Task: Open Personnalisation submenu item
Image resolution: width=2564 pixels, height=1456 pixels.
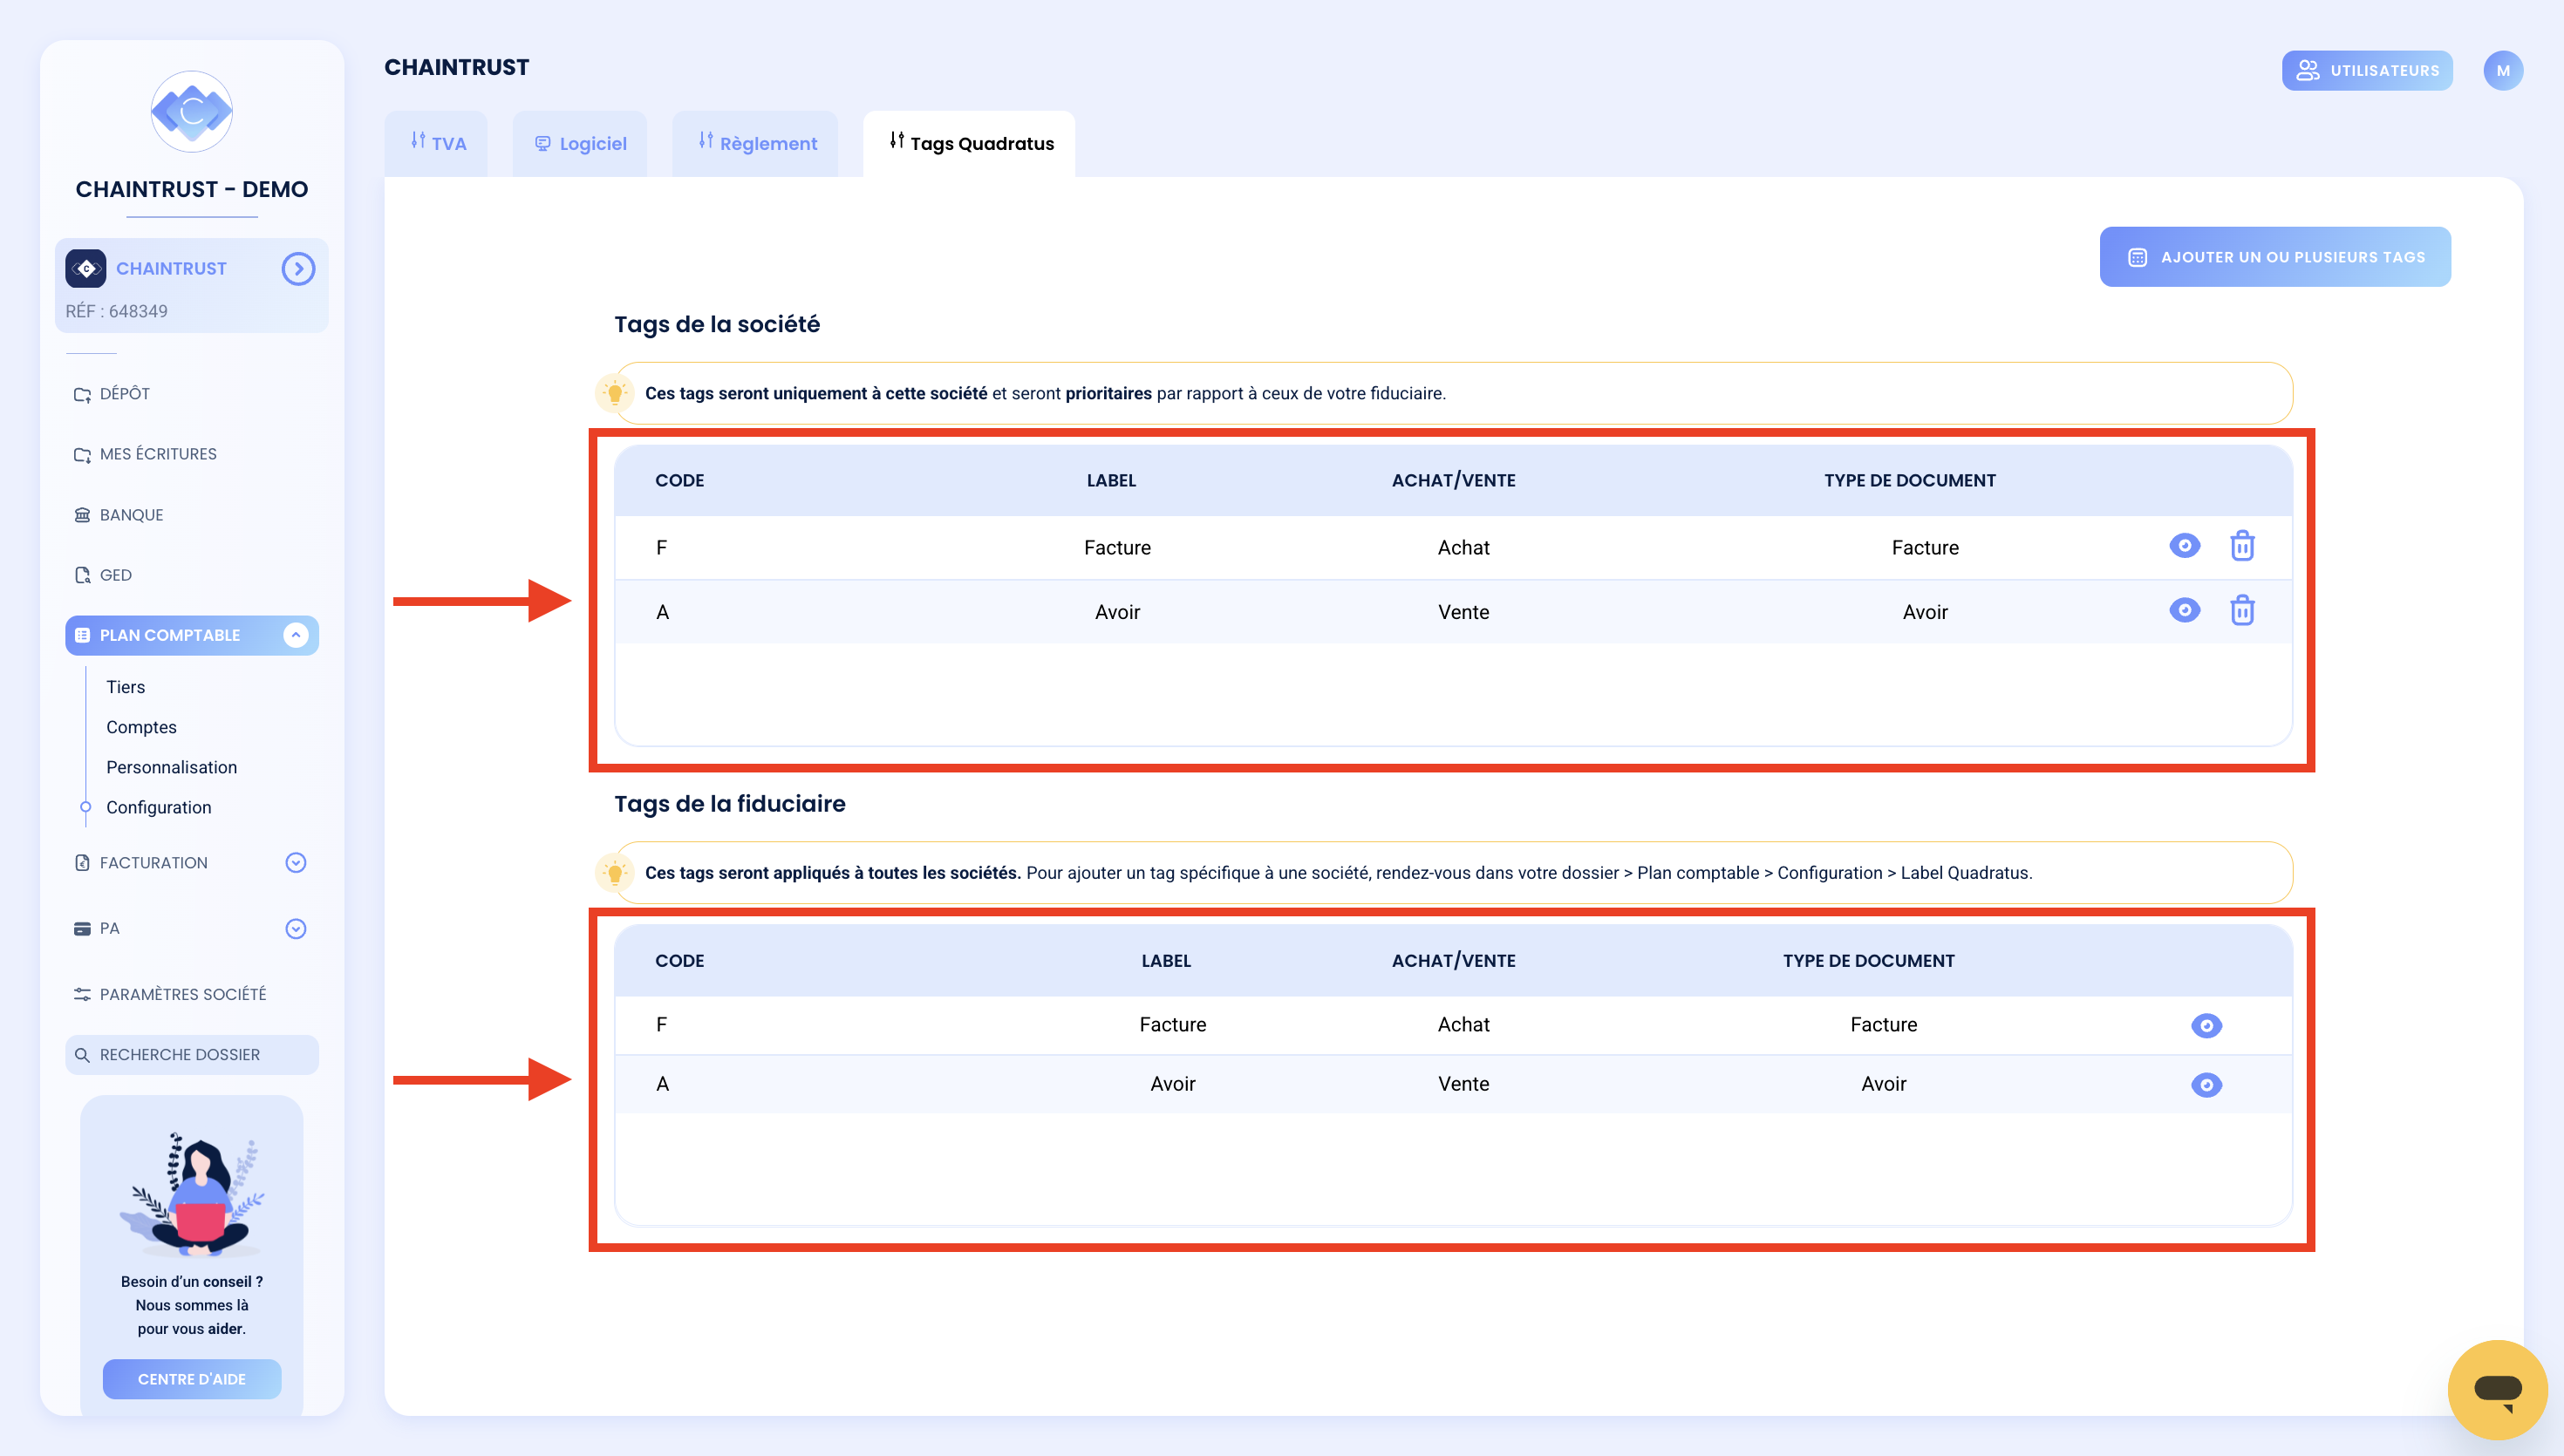Action: coord(172,767)
